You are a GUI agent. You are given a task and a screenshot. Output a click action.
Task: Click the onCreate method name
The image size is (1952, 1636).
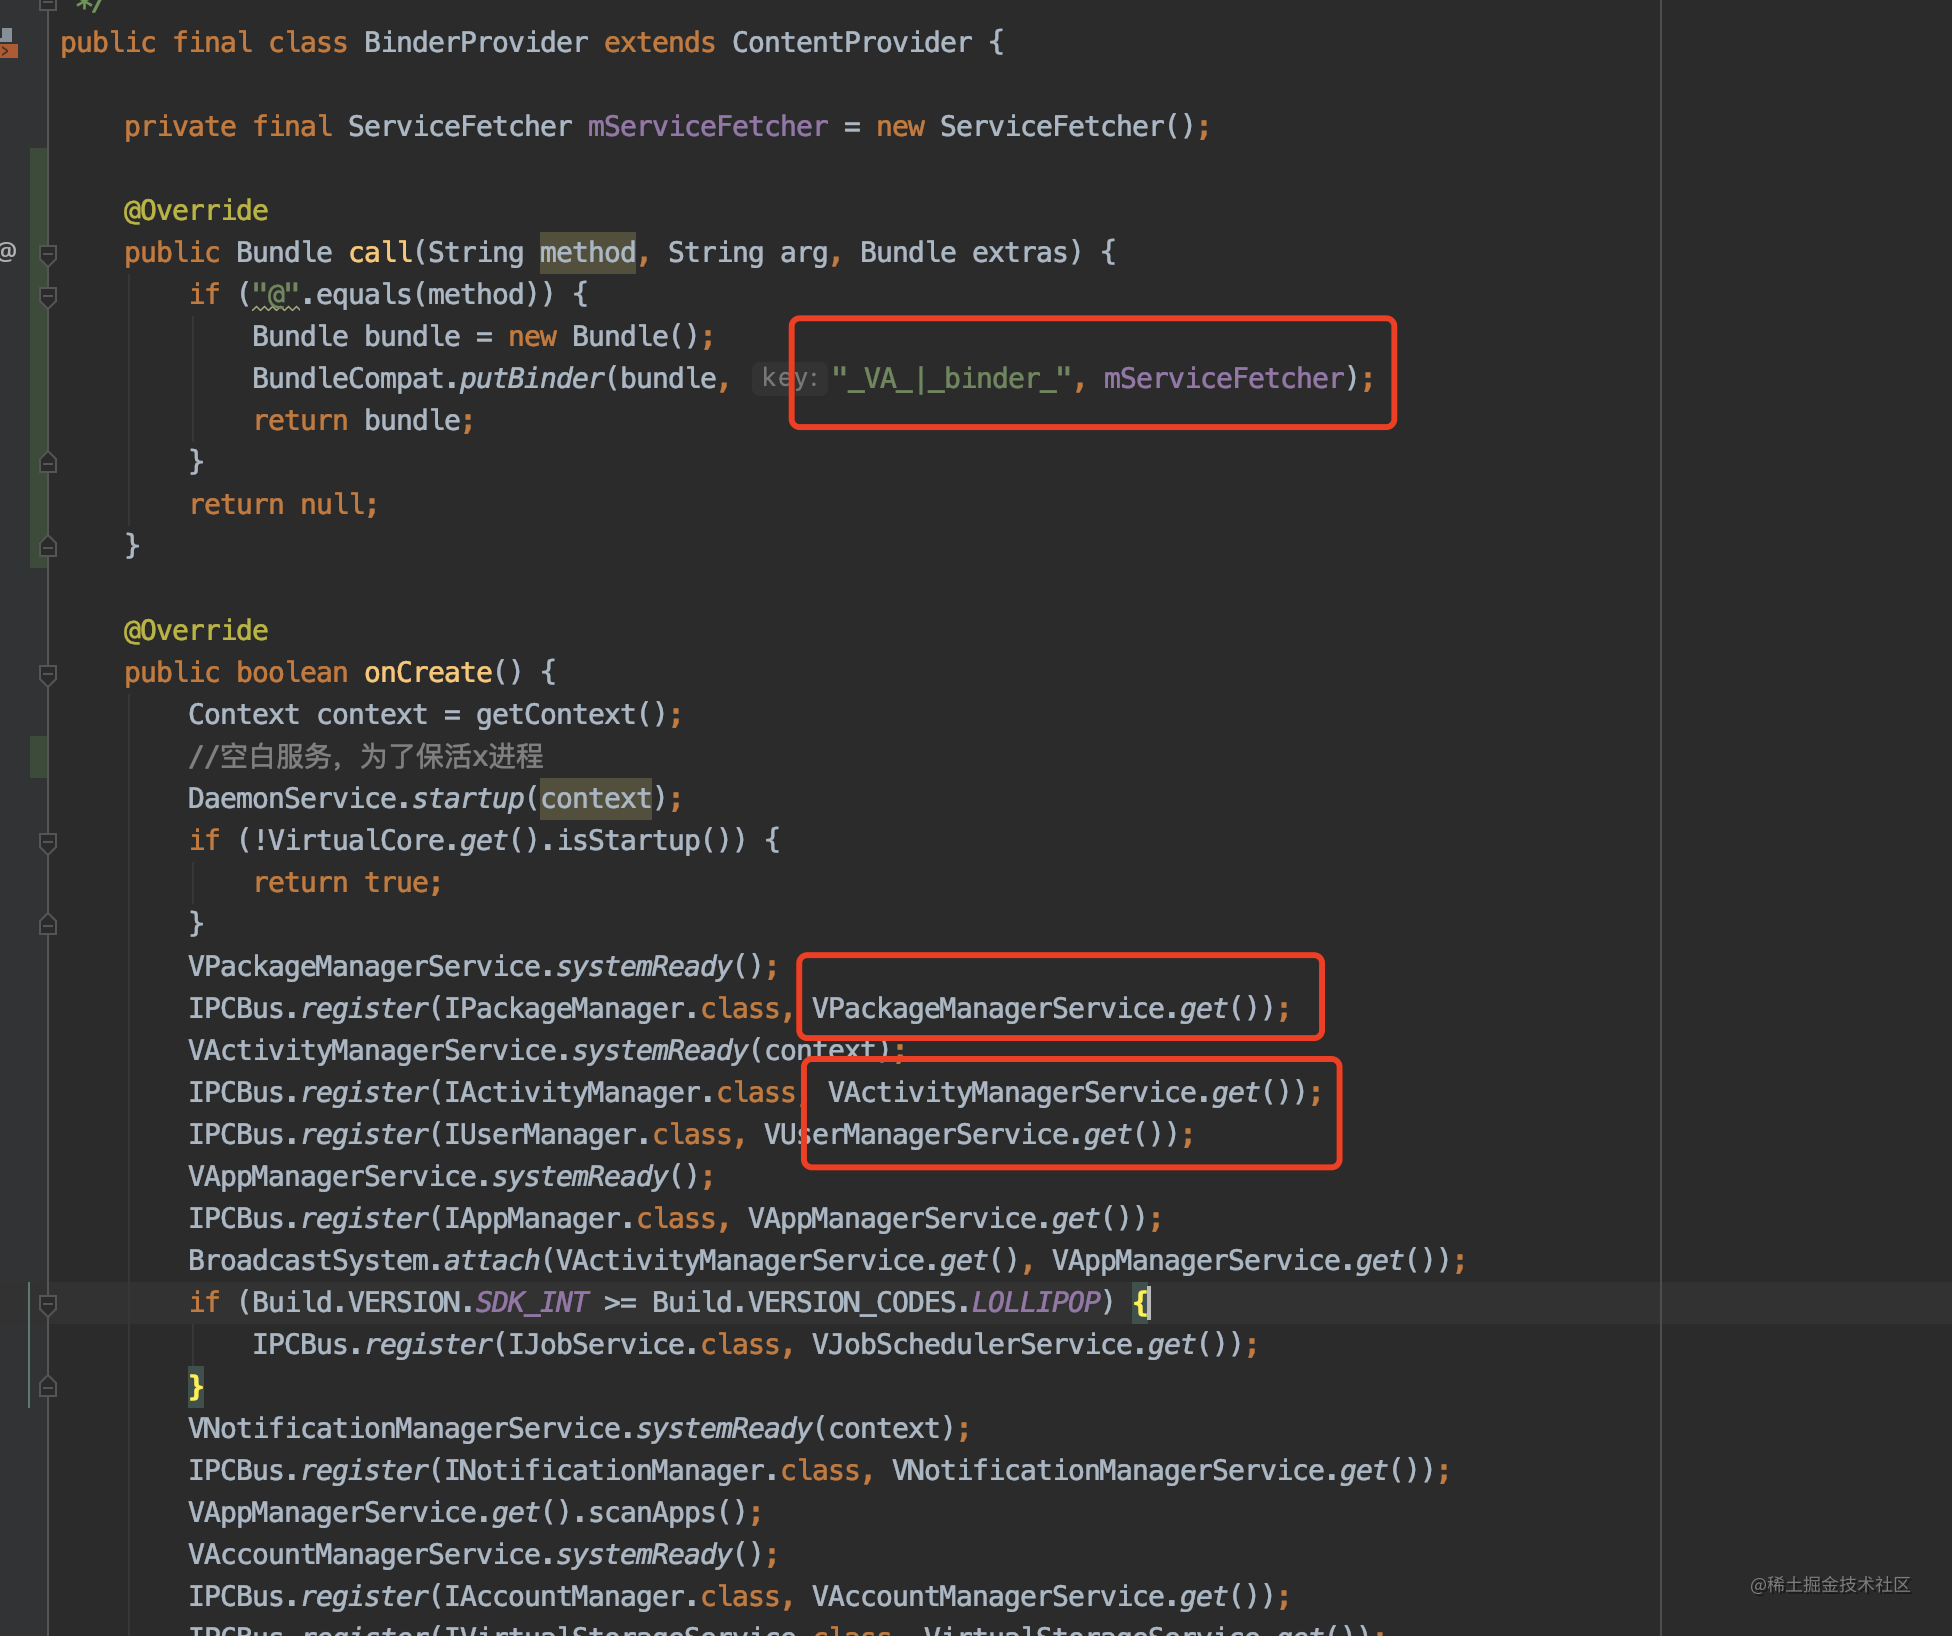tap(428, 672)
